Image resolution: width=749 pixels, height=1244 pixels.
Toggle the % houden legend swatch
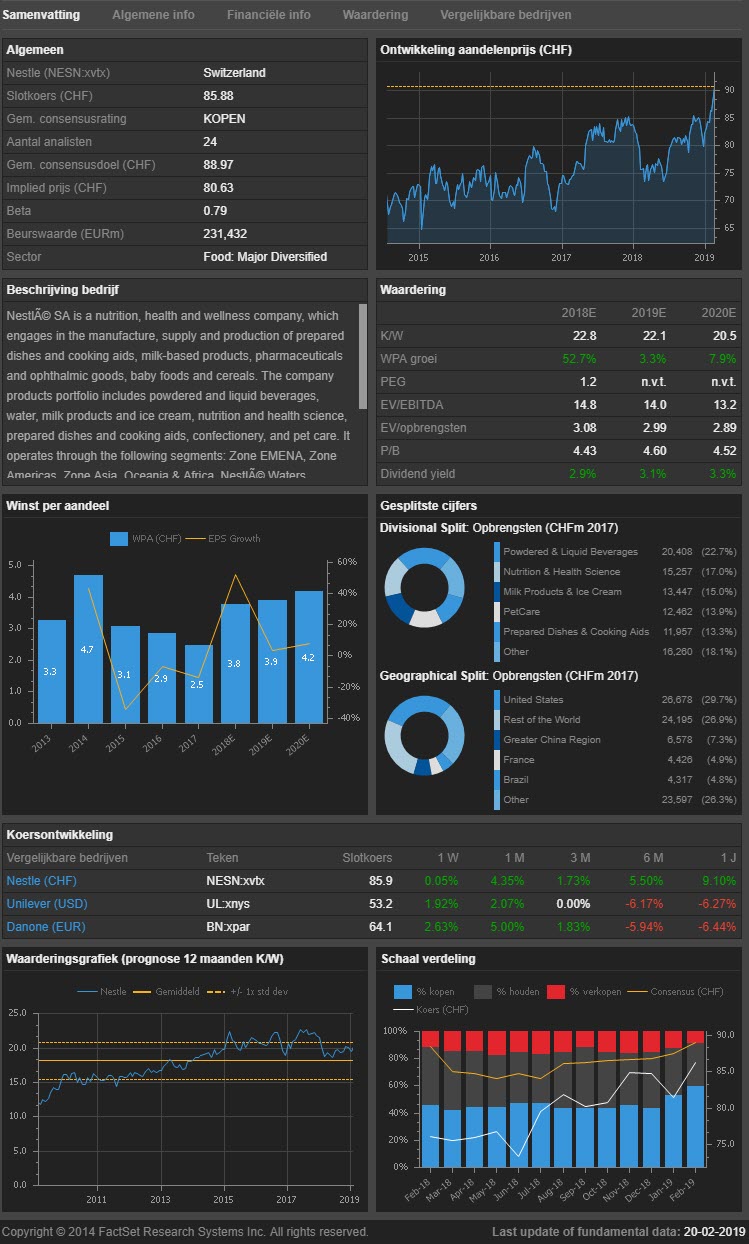(x=481, y=991)
